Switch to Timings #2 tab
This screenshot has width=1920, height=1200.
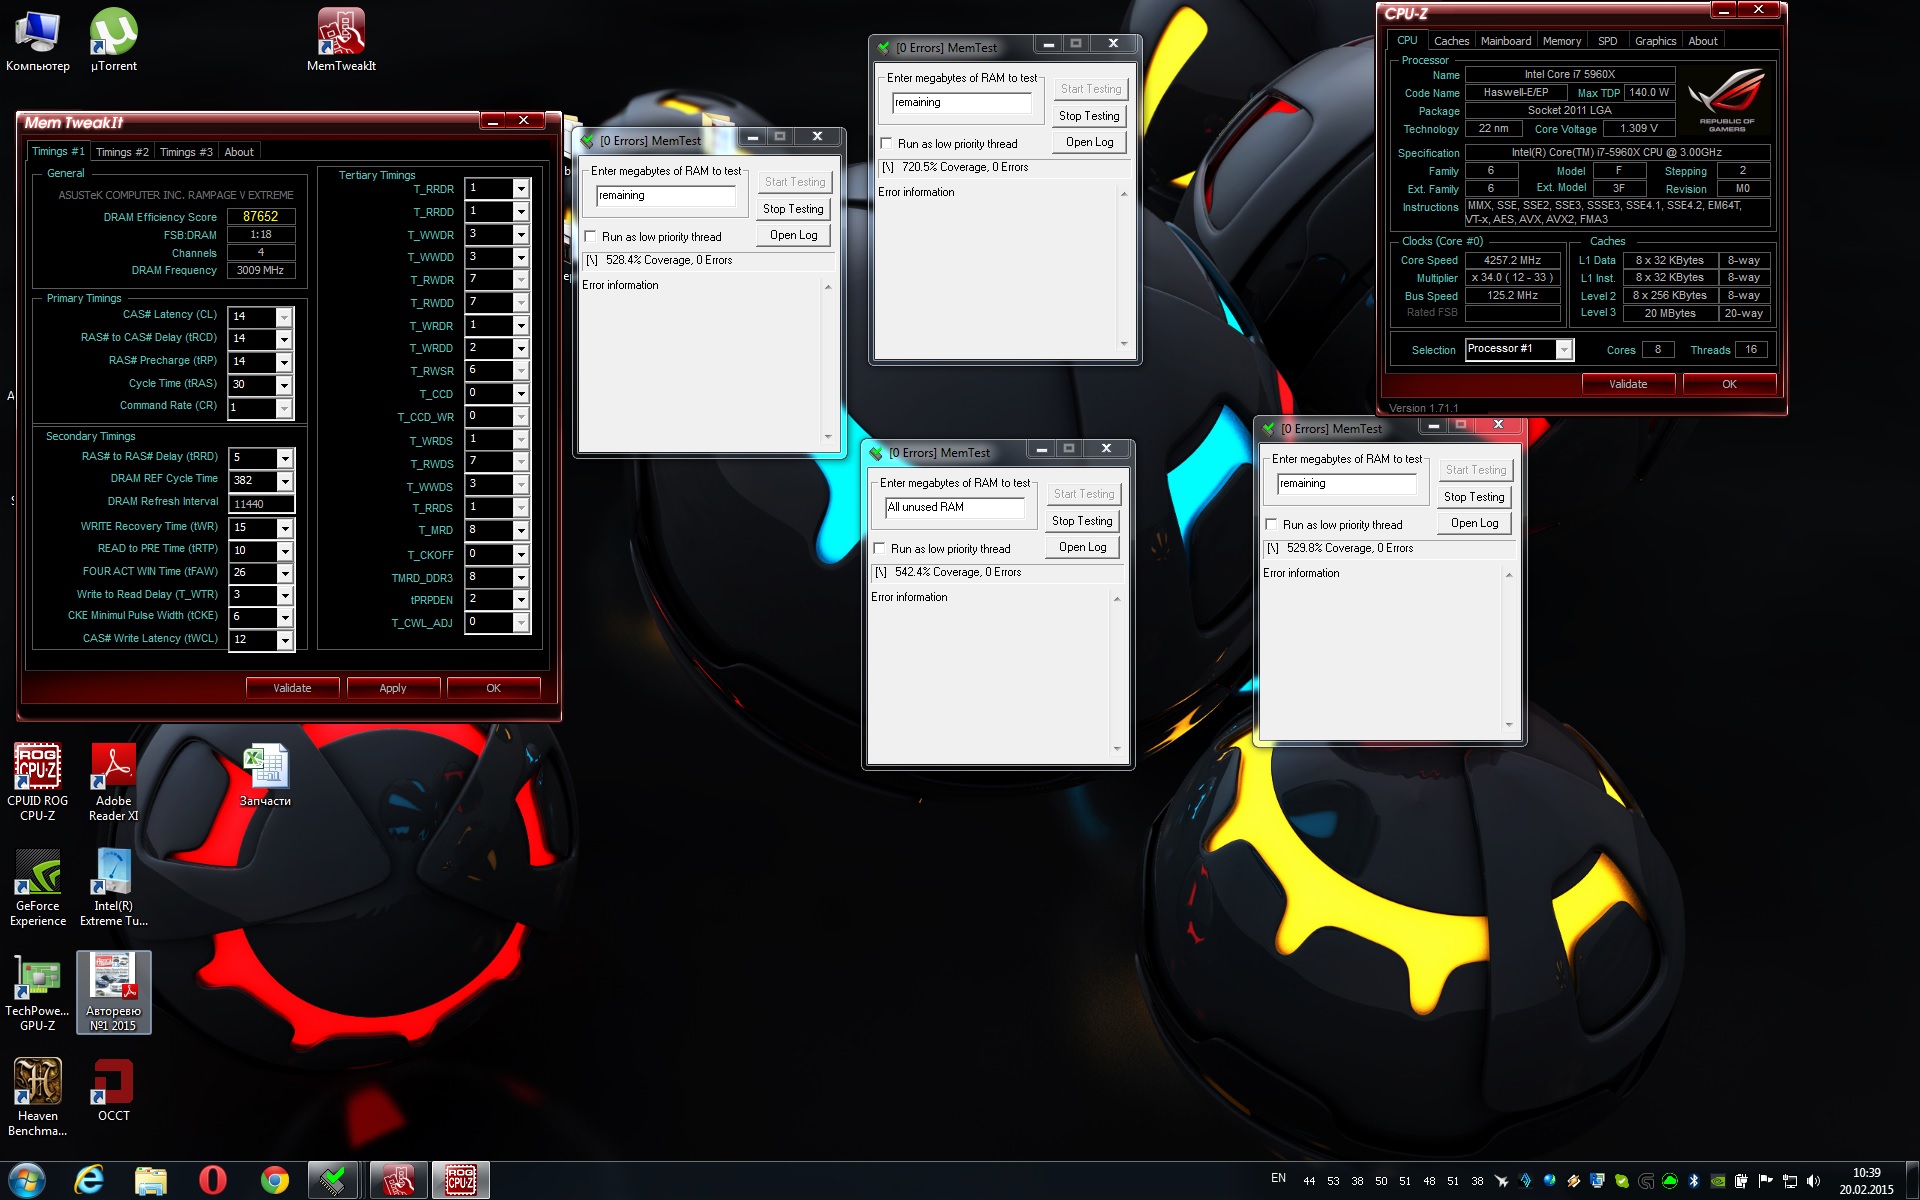(122, 152)
